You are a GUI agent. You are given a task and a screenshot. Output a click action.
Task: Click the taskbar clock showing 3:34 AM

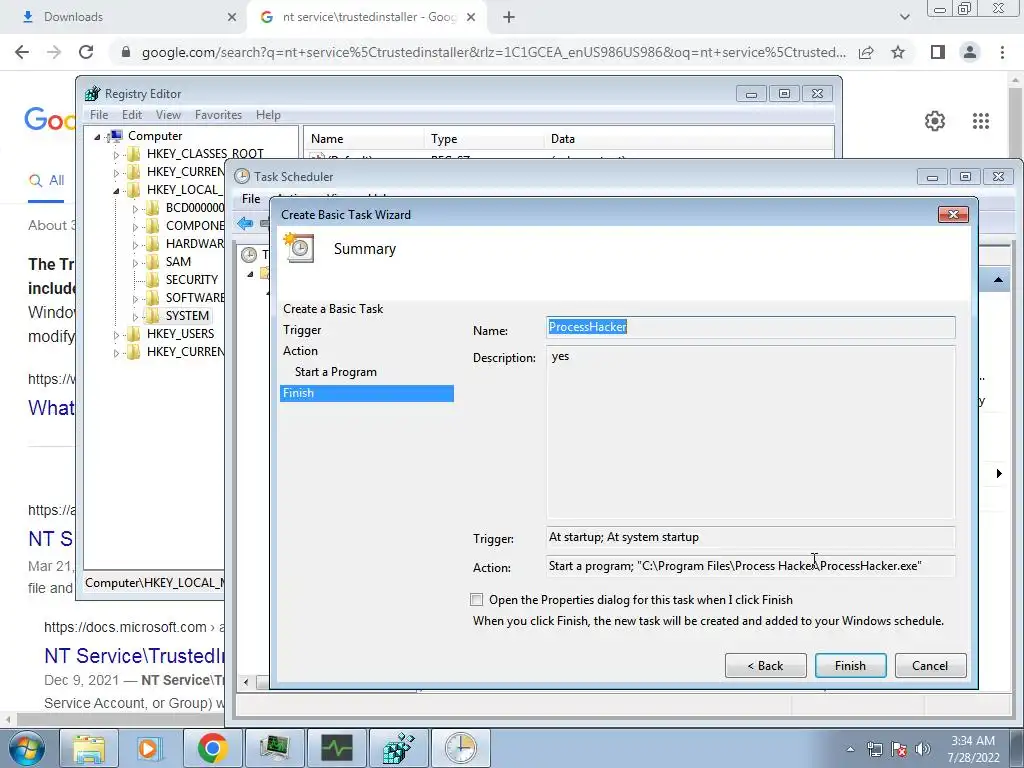[x=973, y=749]
